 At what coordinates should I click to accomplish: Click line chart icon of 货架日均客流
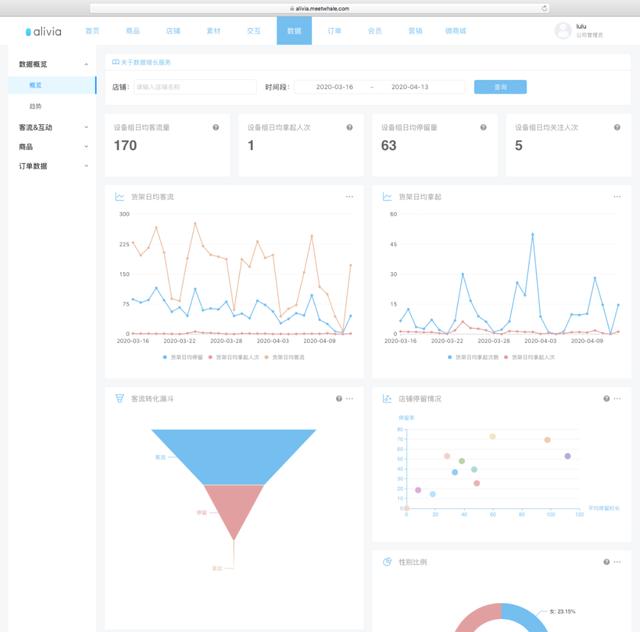(119, 197)
